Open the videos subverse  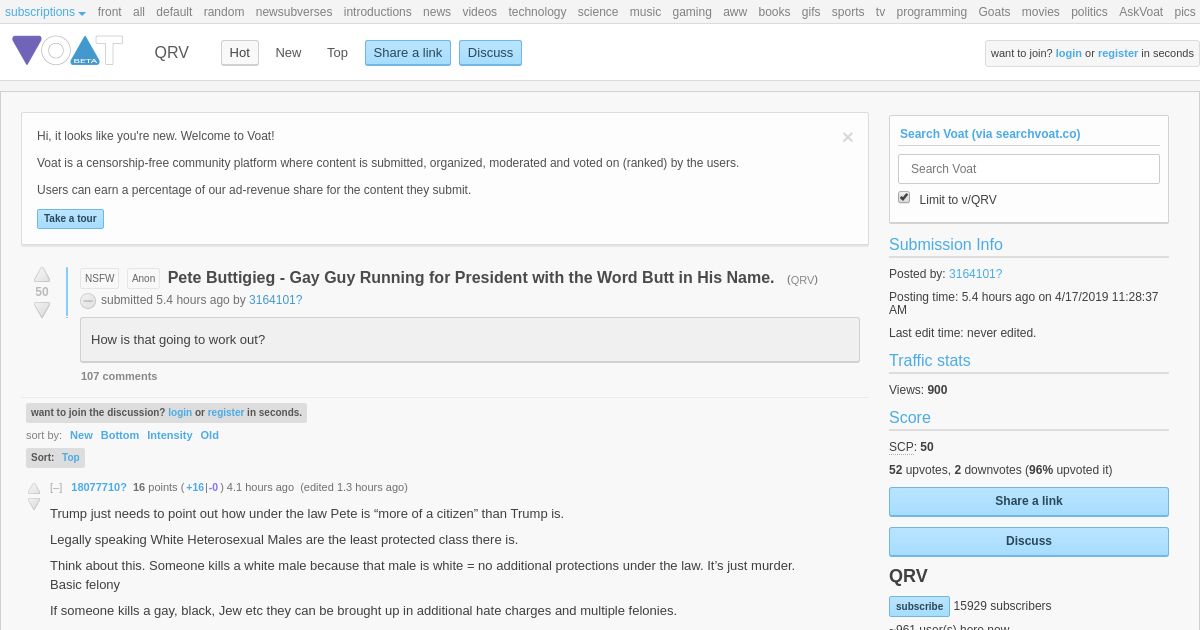[480, 12]
